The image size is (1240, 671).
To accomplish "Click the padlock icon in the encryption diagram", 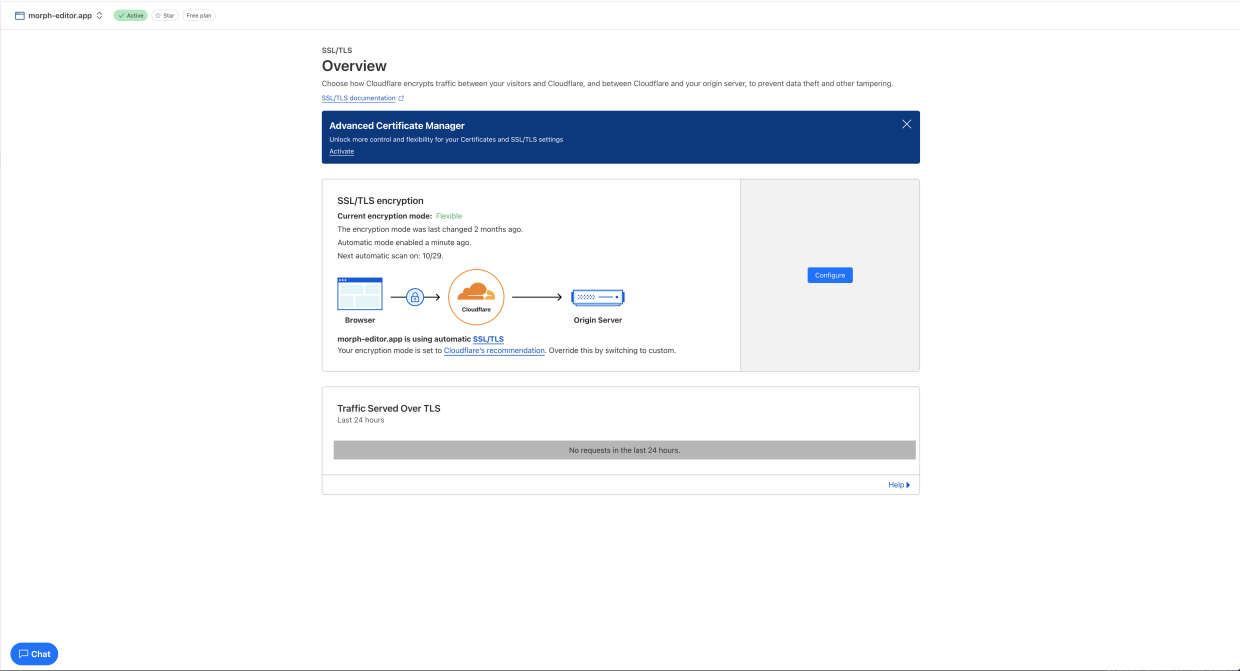I will click(415, 297).
